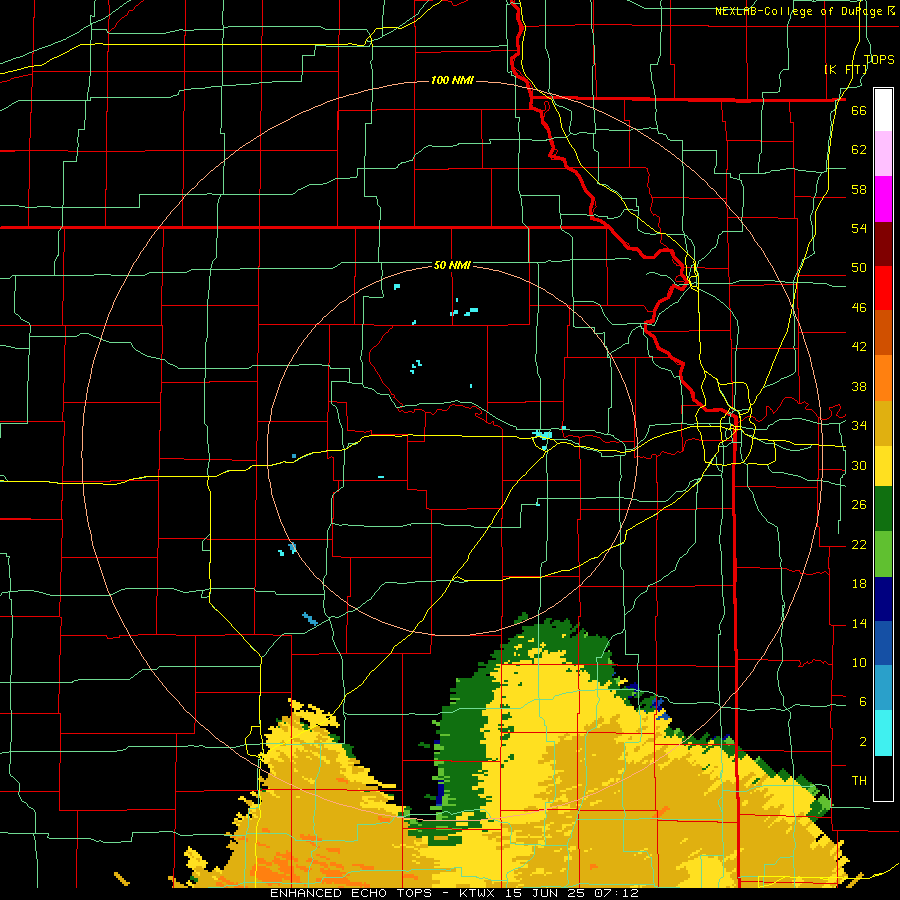The width and height of the screenshot is (900, 900).
Task: Click the 30 legend value label
Action: [x=859, y=465]
